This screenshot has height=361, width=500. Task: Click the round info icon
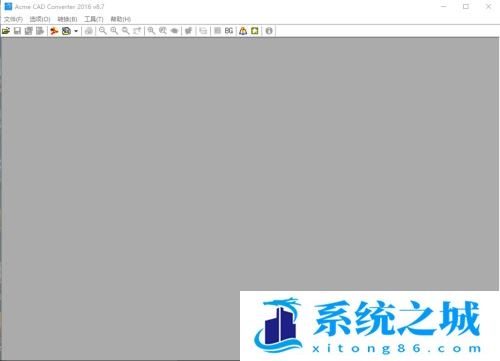[269, 31]
